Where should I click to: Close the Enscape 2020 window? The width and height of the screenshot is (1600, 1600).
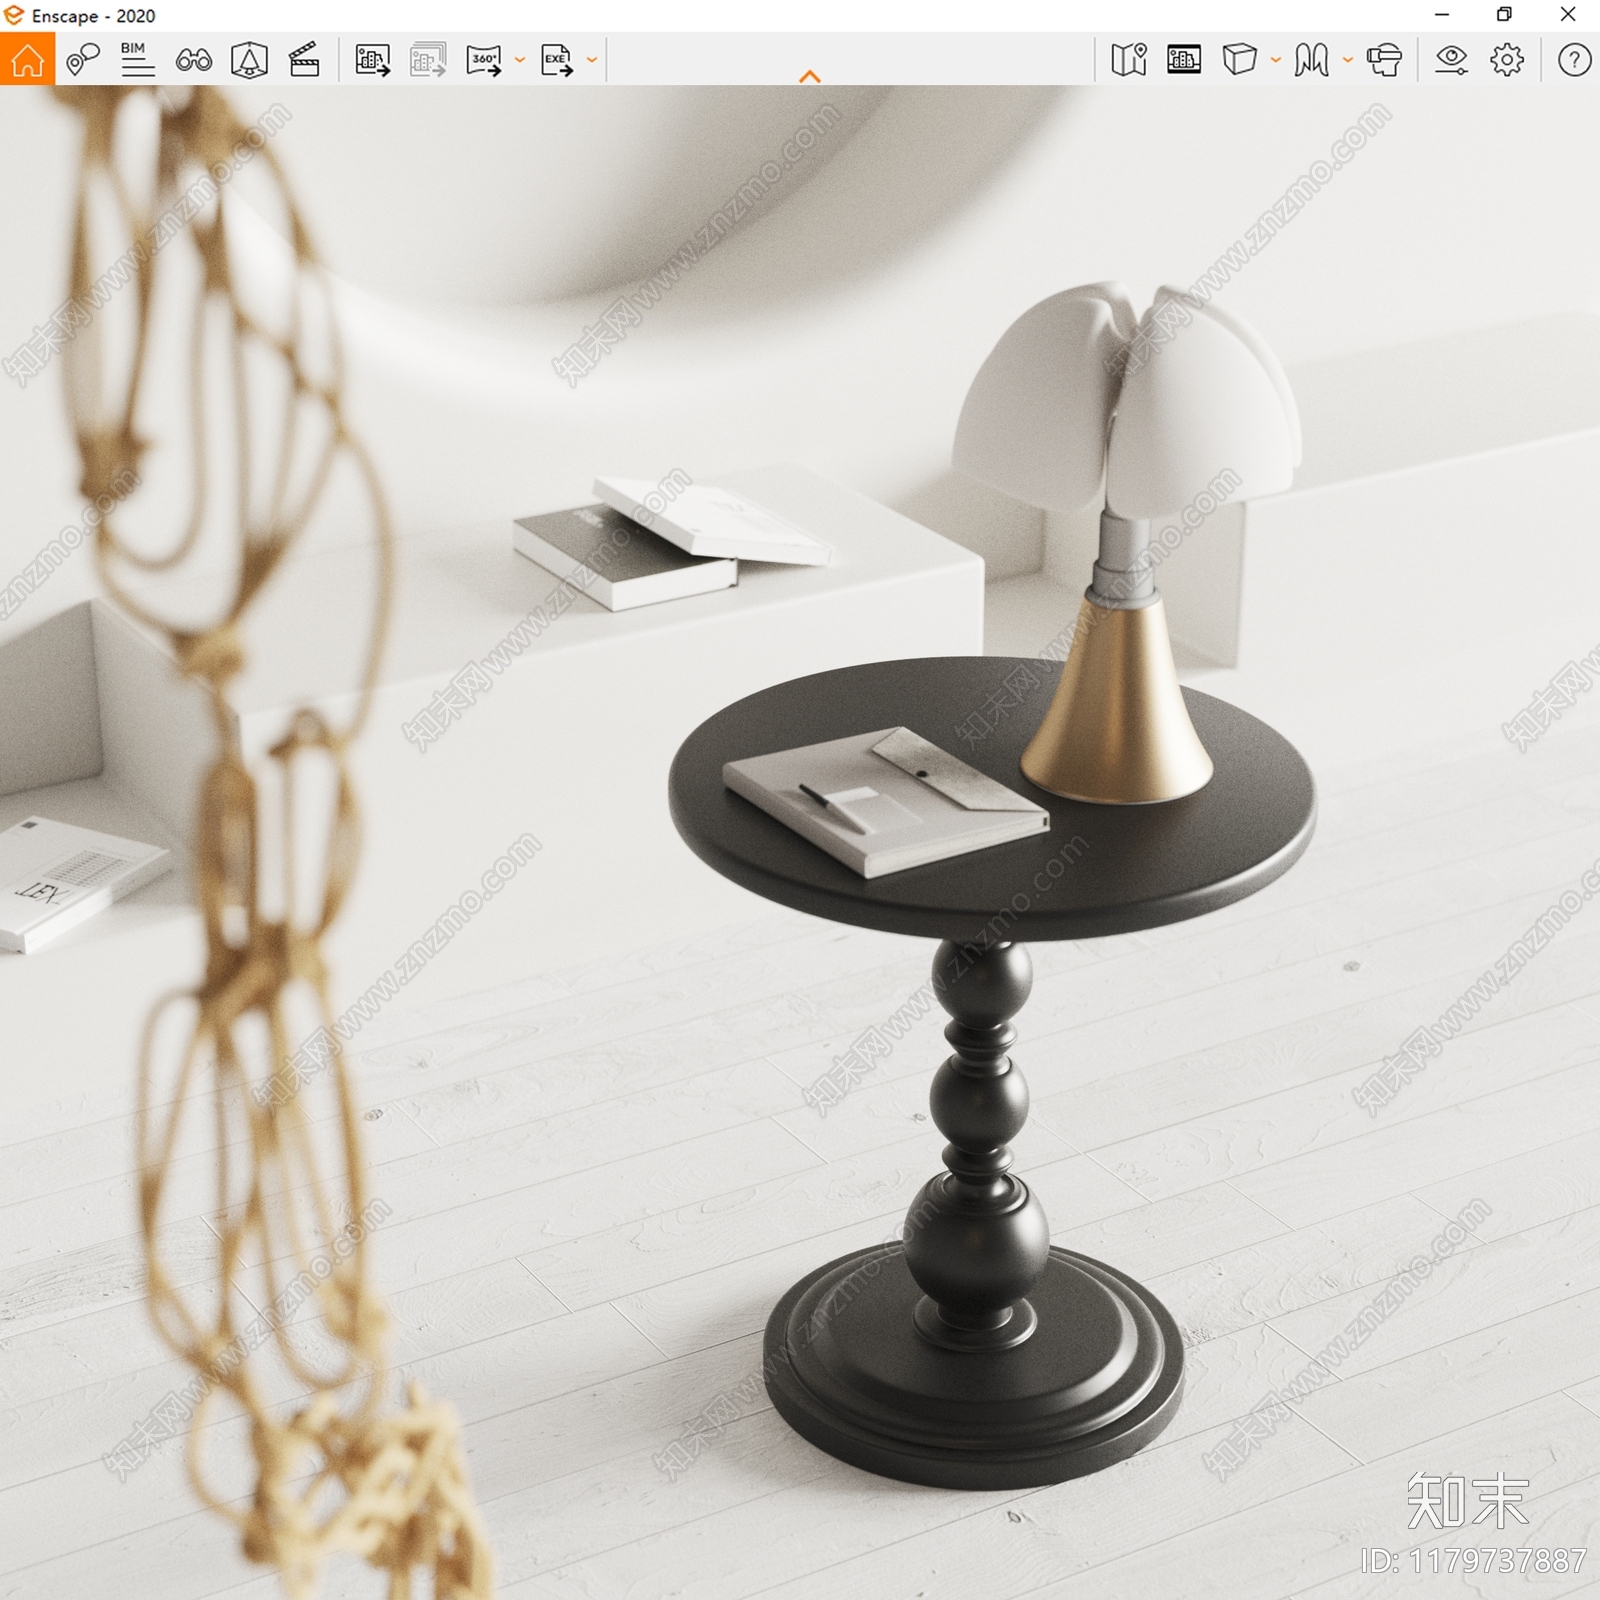(x=1568, y=15)
